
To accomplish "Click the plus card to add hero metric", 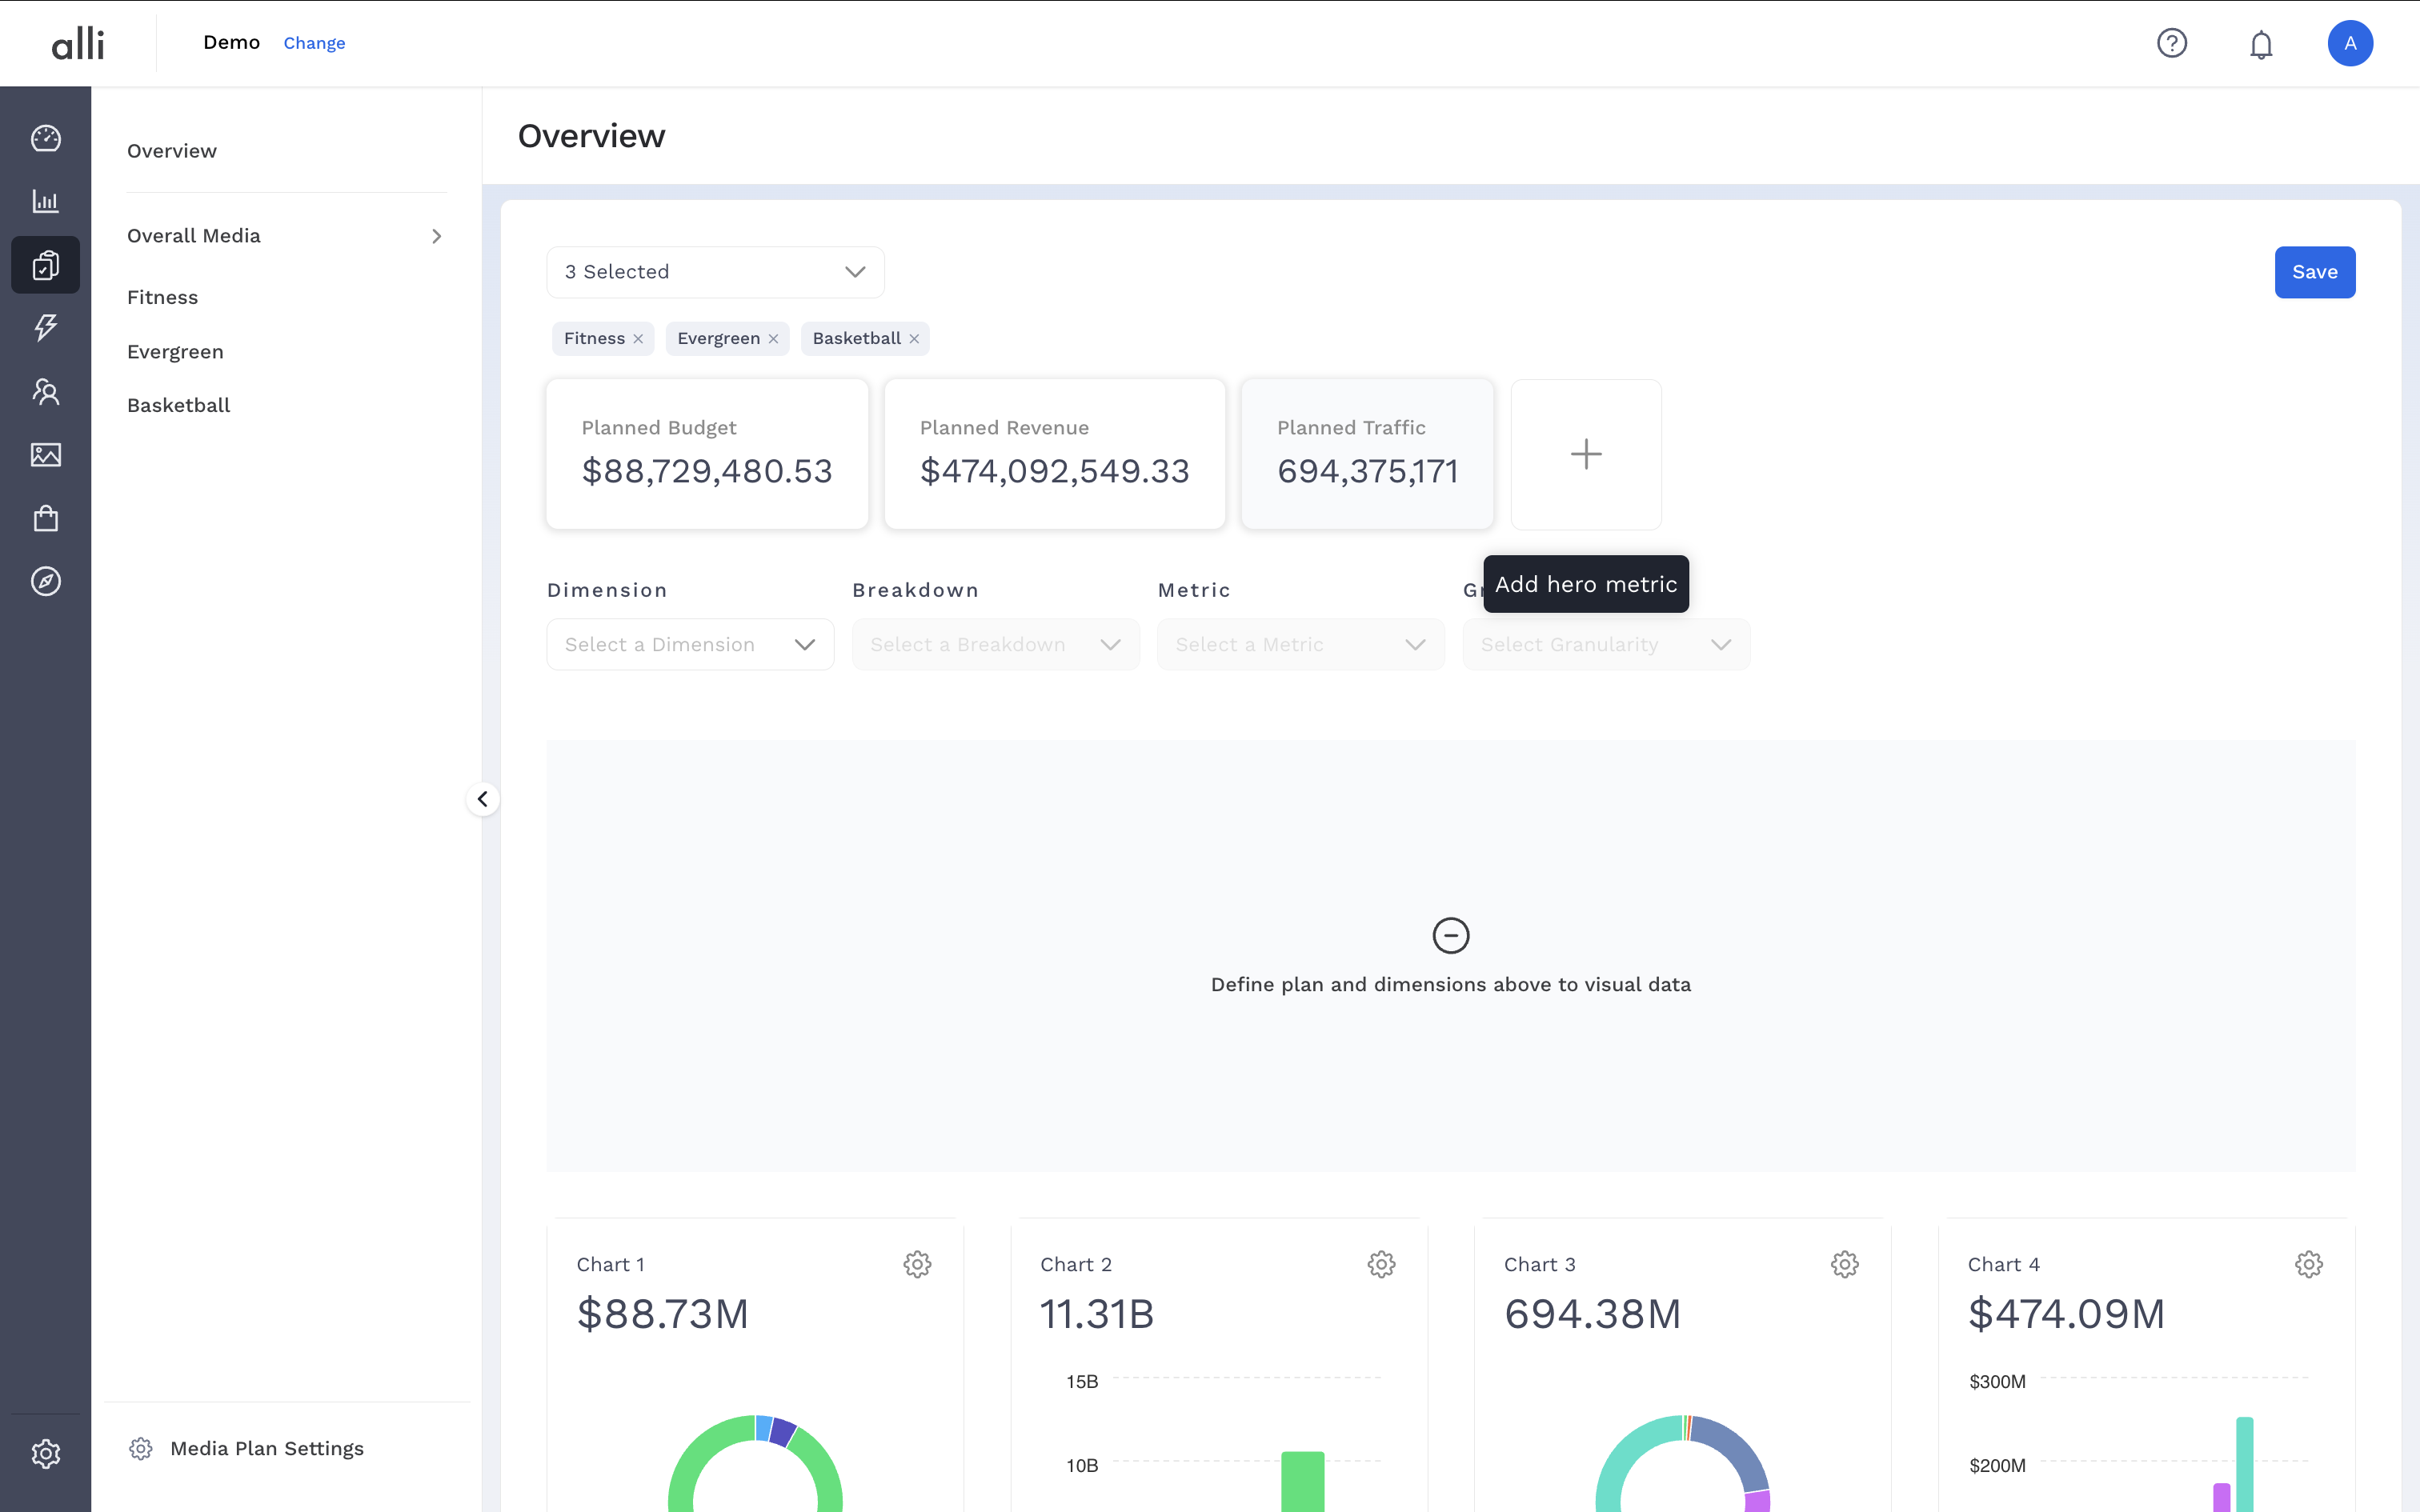I will tap(1585, 454).
